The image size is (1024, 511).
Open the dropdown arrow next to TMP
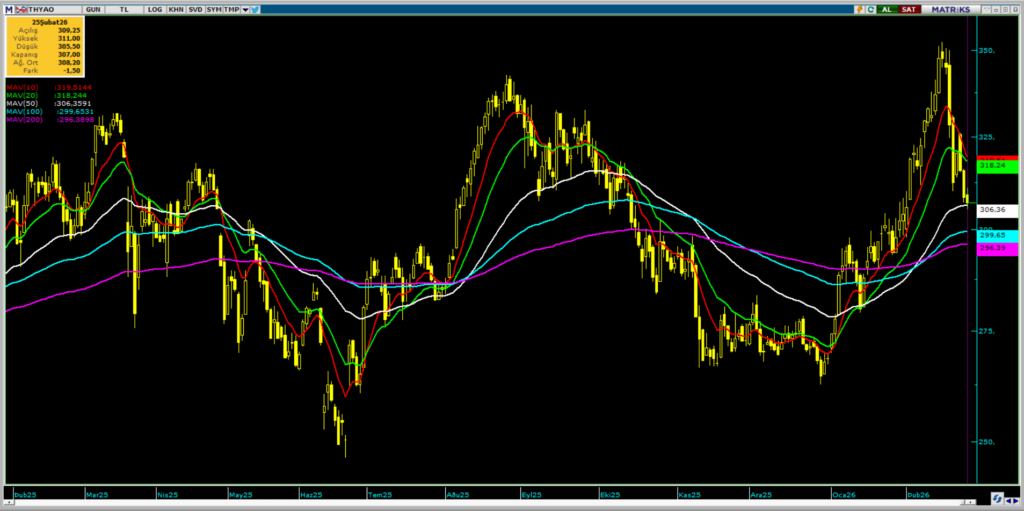tap(245, 8)
